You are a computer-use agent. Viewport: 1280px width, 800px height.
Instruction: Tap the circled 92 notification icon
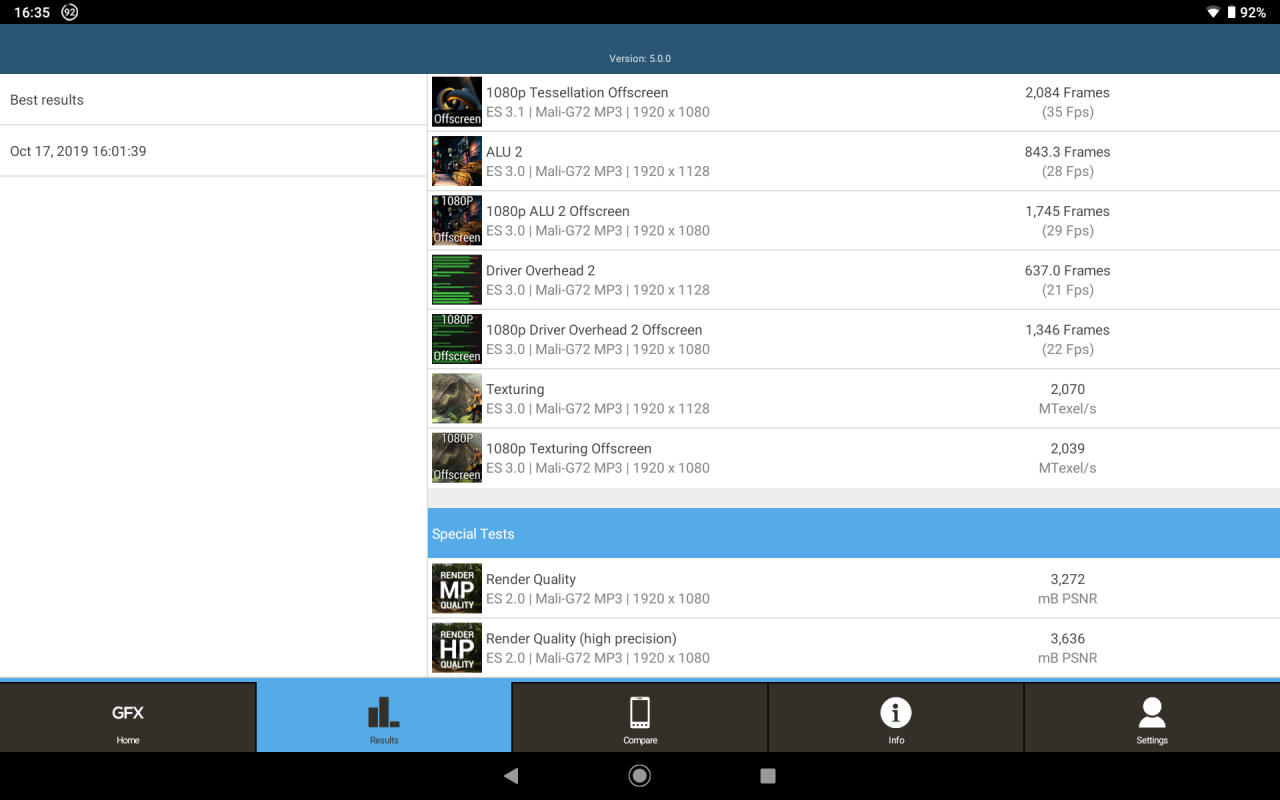pos(69,12)
